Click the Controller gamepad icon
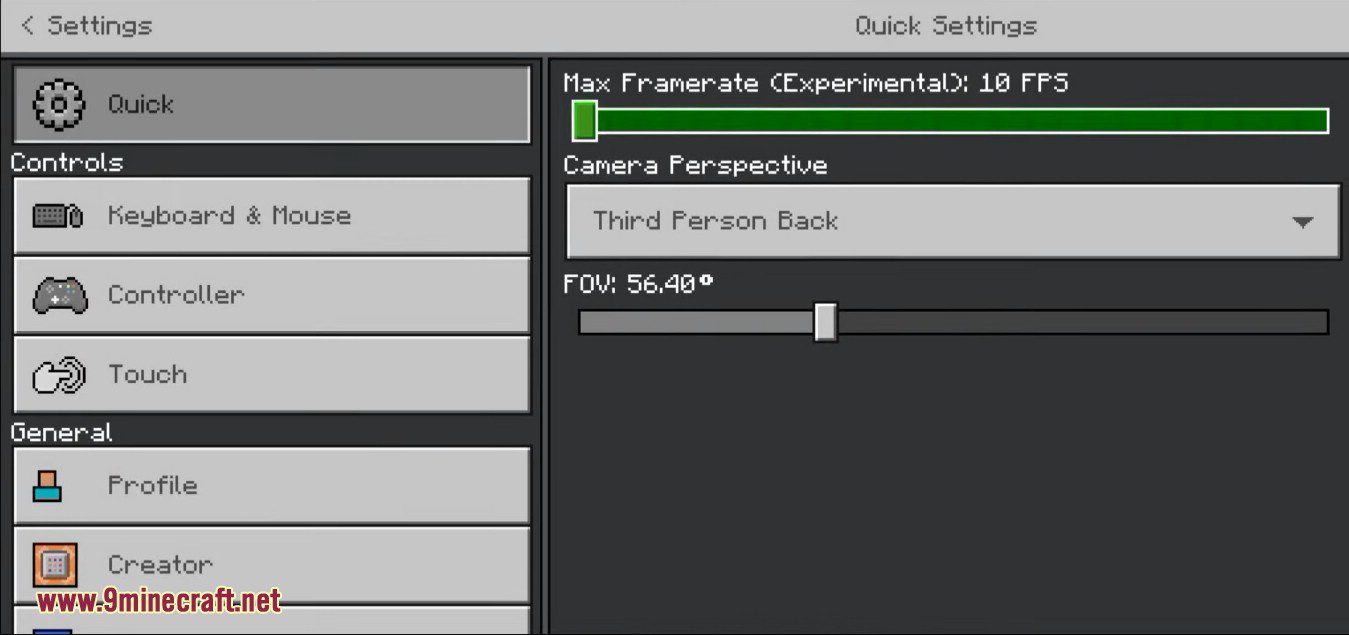The width and height of the screenshot is (1349, 635). 59,295
